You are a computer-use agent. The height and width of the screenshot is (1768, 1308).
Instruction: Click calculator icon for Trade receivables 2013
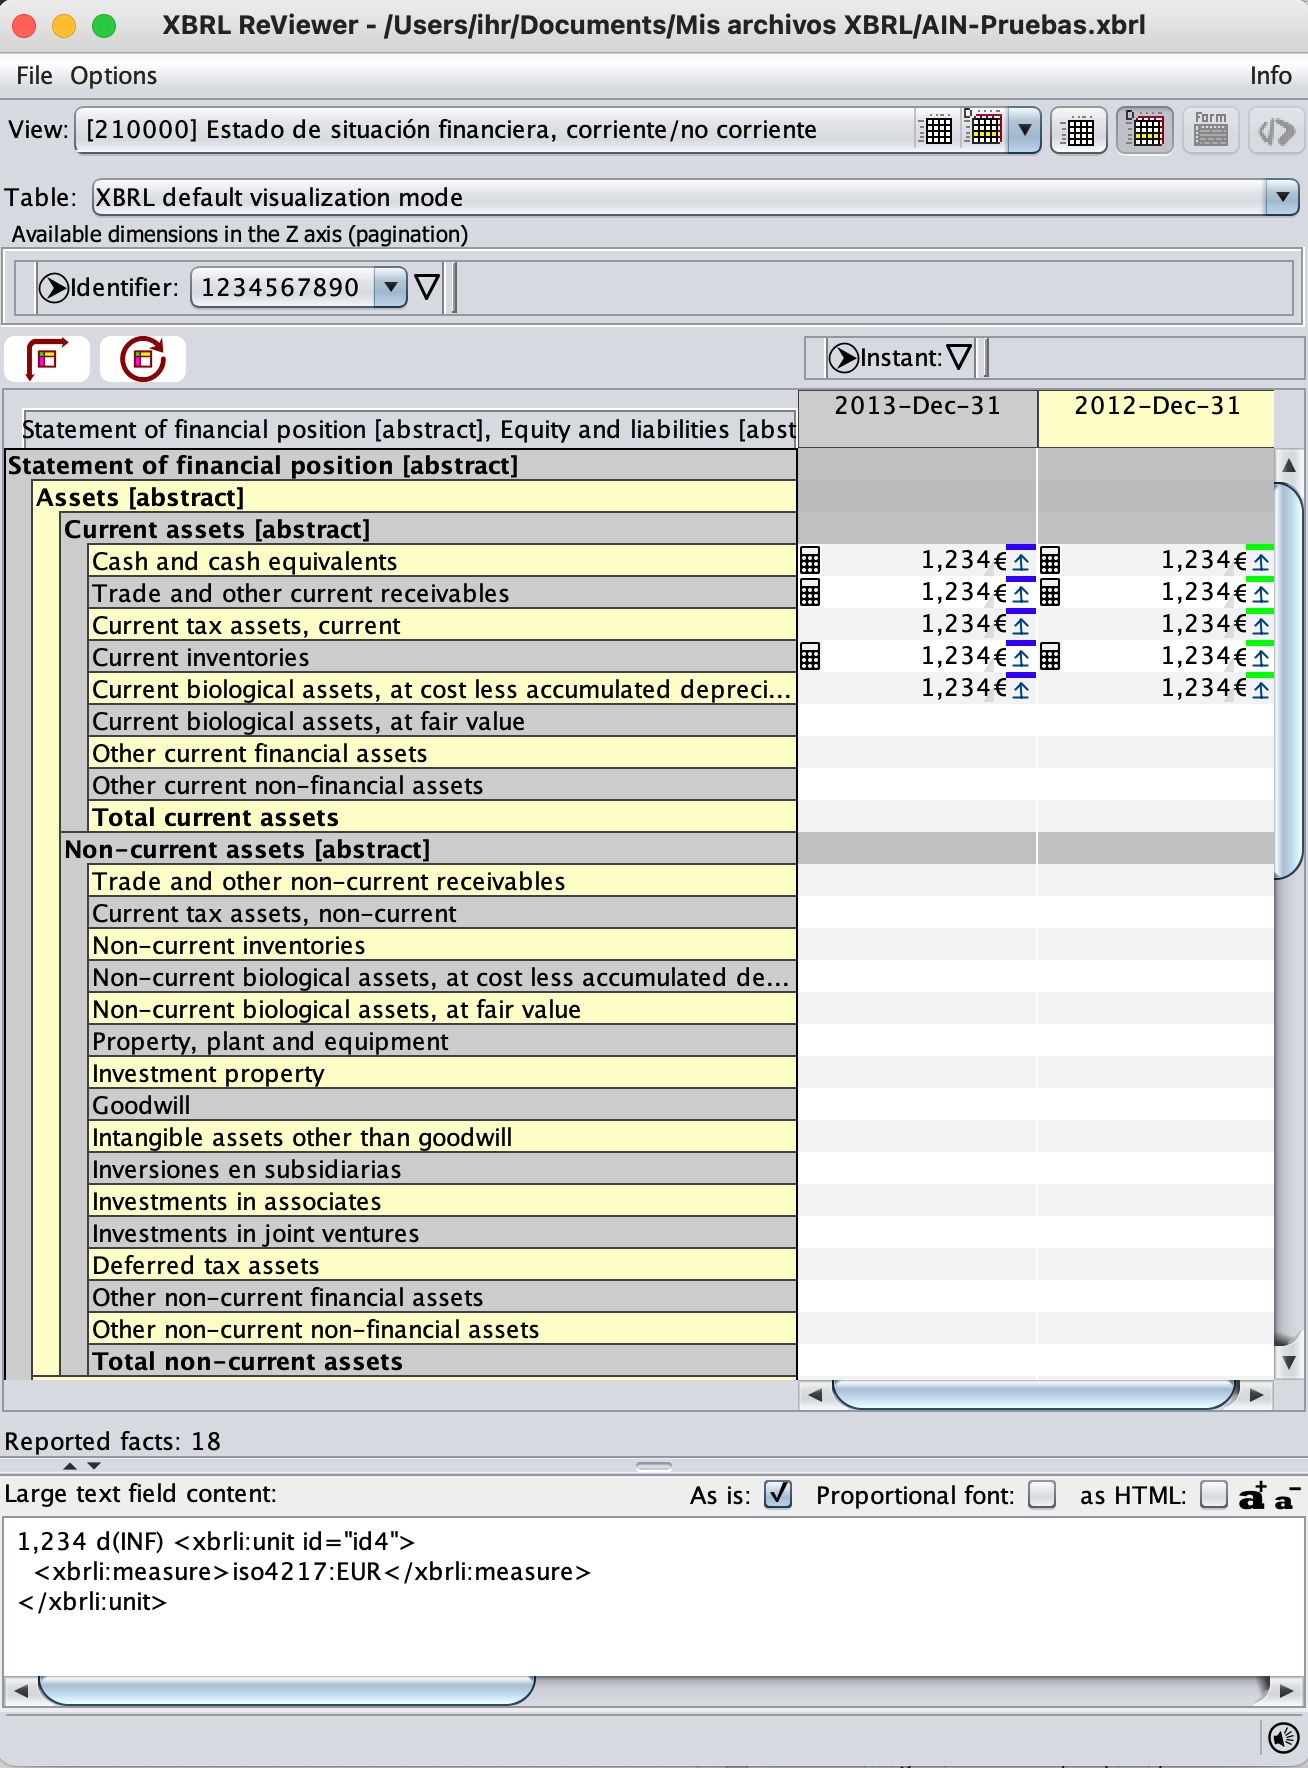(x=810, y=593)
